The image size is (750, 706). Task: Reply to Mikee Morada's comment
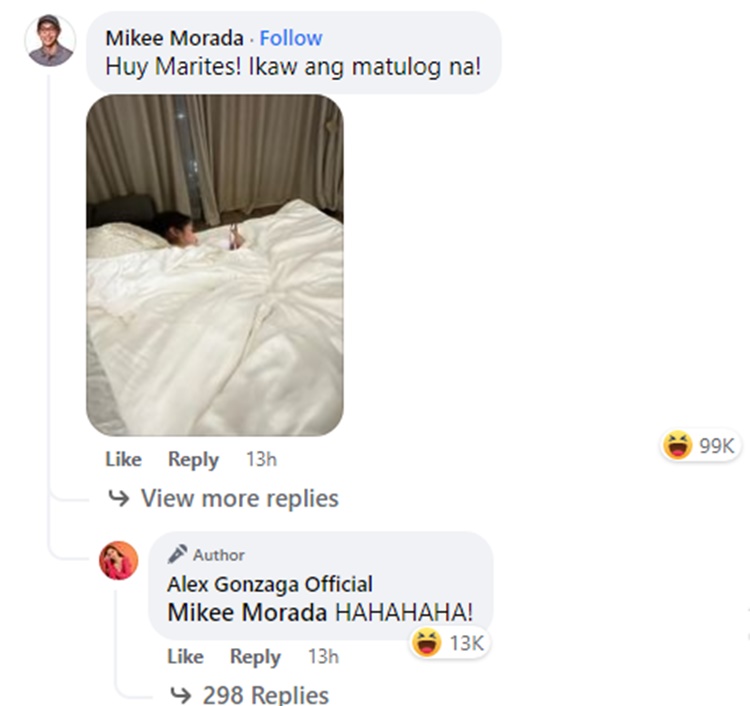pyautogui.click(x=193, y=460)
